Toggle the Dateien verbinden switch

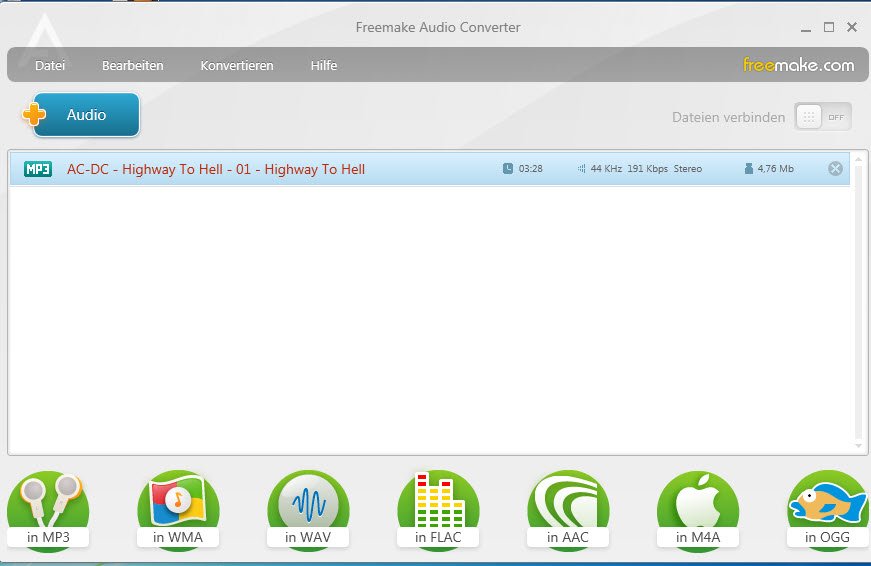point(823,117)
